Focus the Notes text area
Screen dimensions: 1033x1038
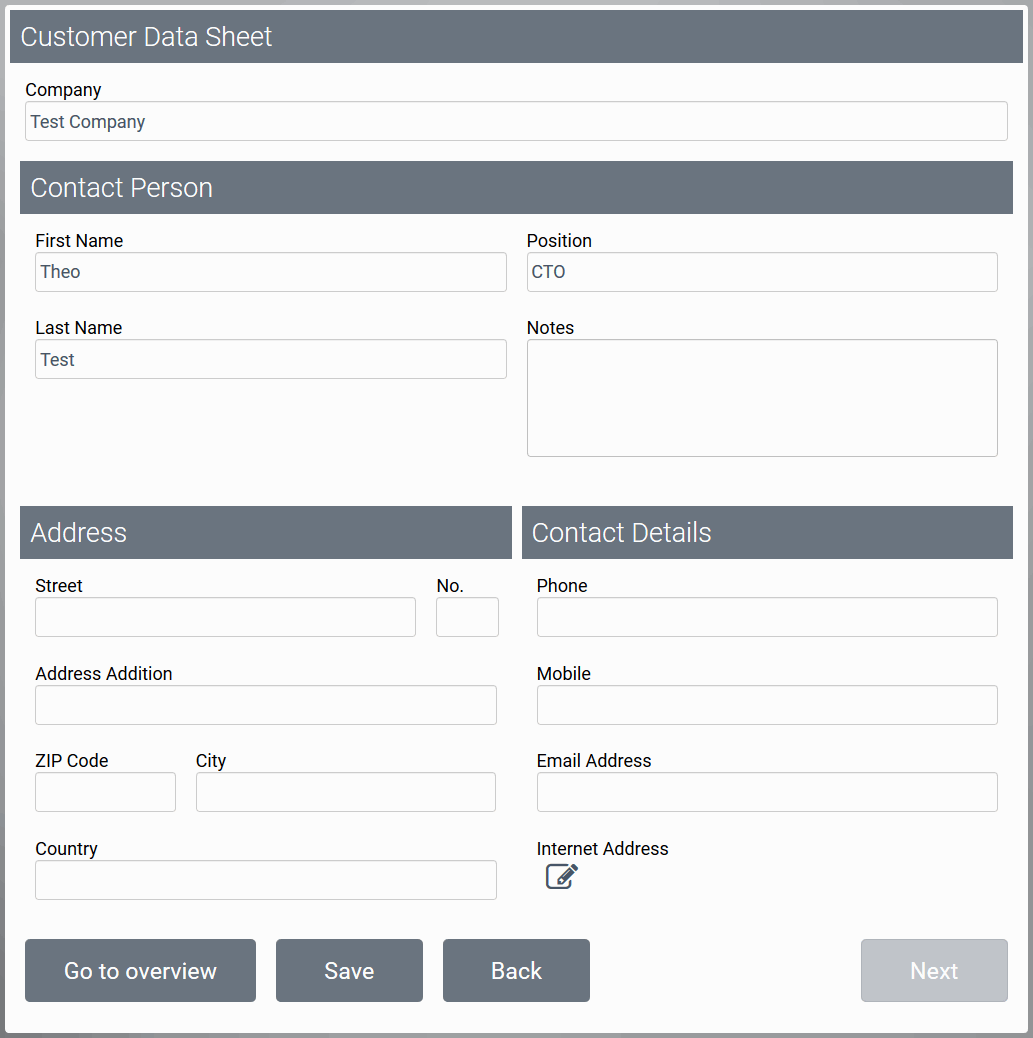(762, 398)
